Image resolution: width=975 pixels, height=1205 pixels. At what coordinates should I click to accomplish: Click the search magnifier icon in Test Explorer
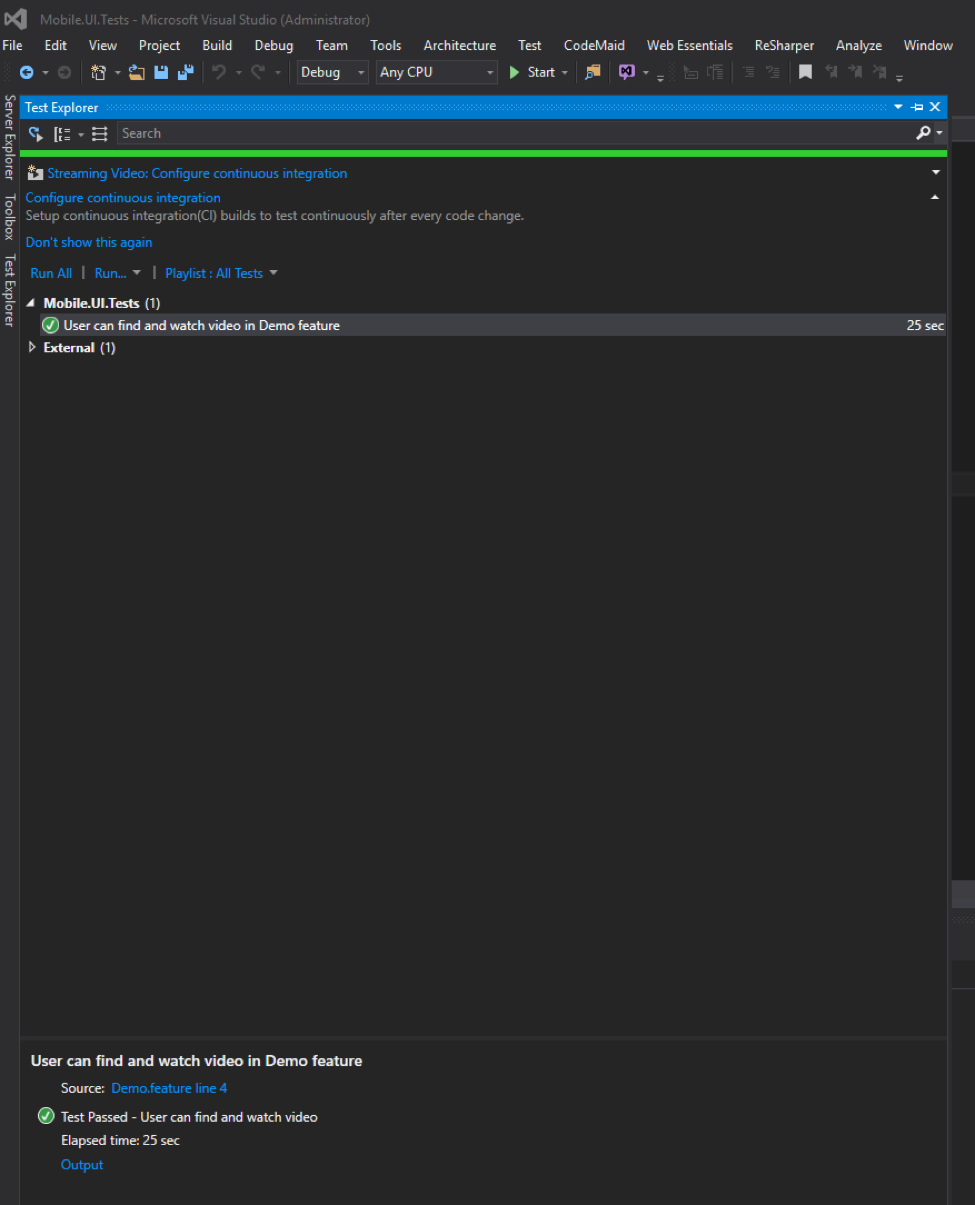pos(923,133)
